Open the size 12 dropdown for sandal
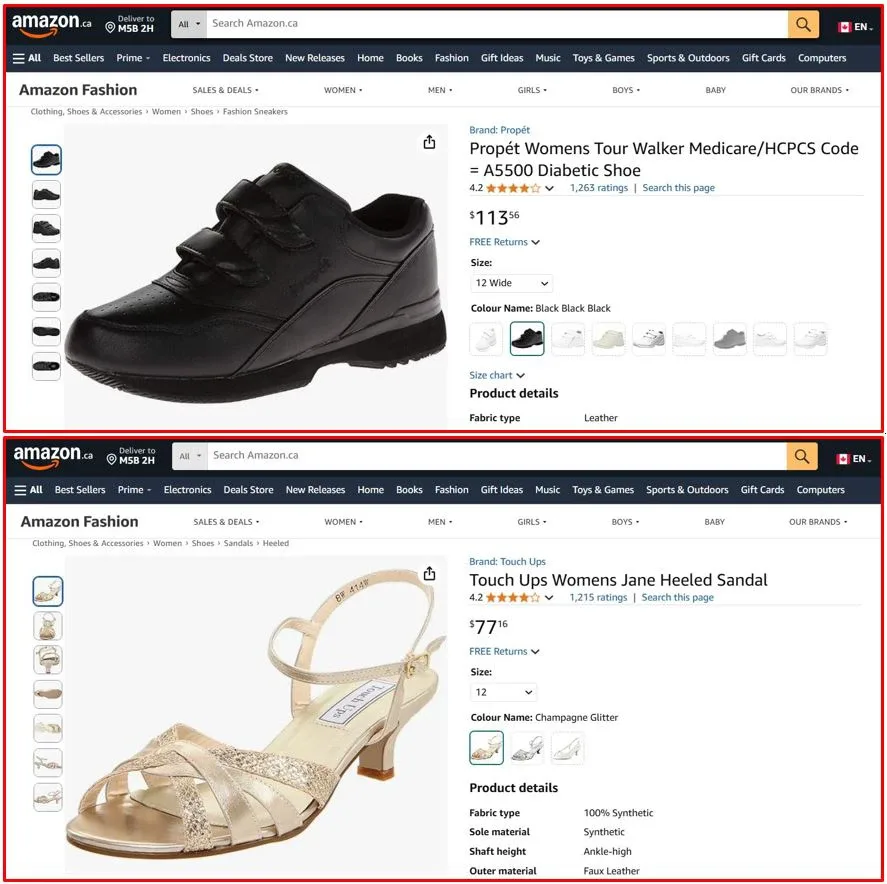Screen dimensions: 887x884 click(503, 692)
